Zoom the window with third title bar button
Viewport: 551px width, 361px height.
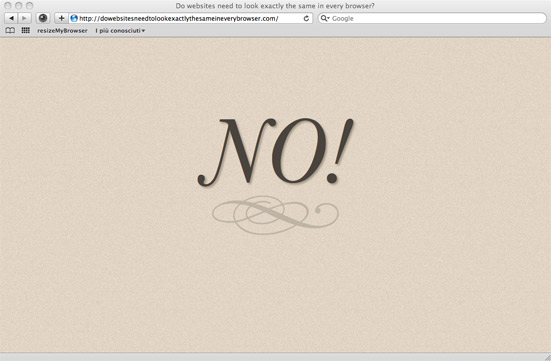(30, 6)
